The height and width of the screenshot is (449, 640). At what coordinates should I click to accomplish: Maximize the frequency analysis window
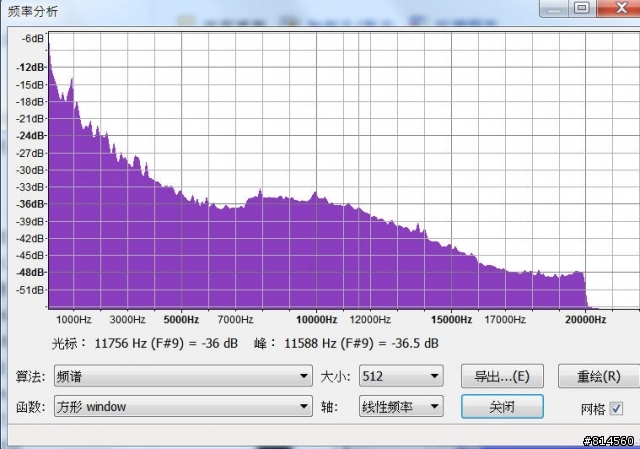pos(582,7)
